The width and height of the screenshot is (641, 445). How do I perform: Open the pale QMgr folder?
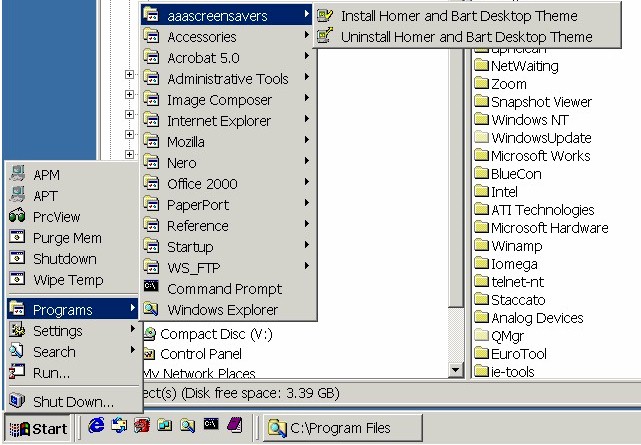pyautogui.click(x=499, y=336)
